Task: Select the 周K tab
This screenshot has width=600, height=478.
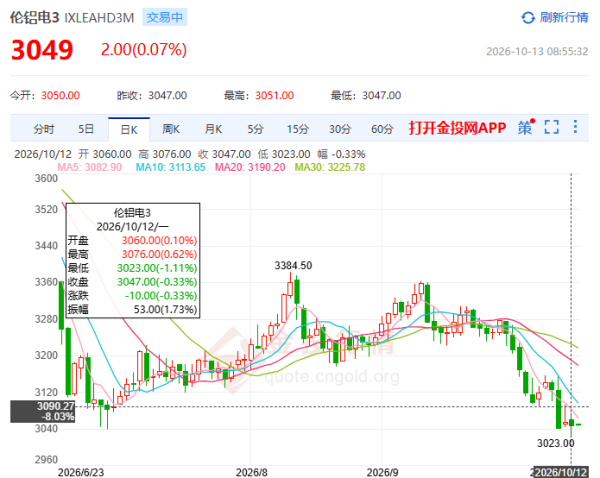Action: tap(171, 129)
